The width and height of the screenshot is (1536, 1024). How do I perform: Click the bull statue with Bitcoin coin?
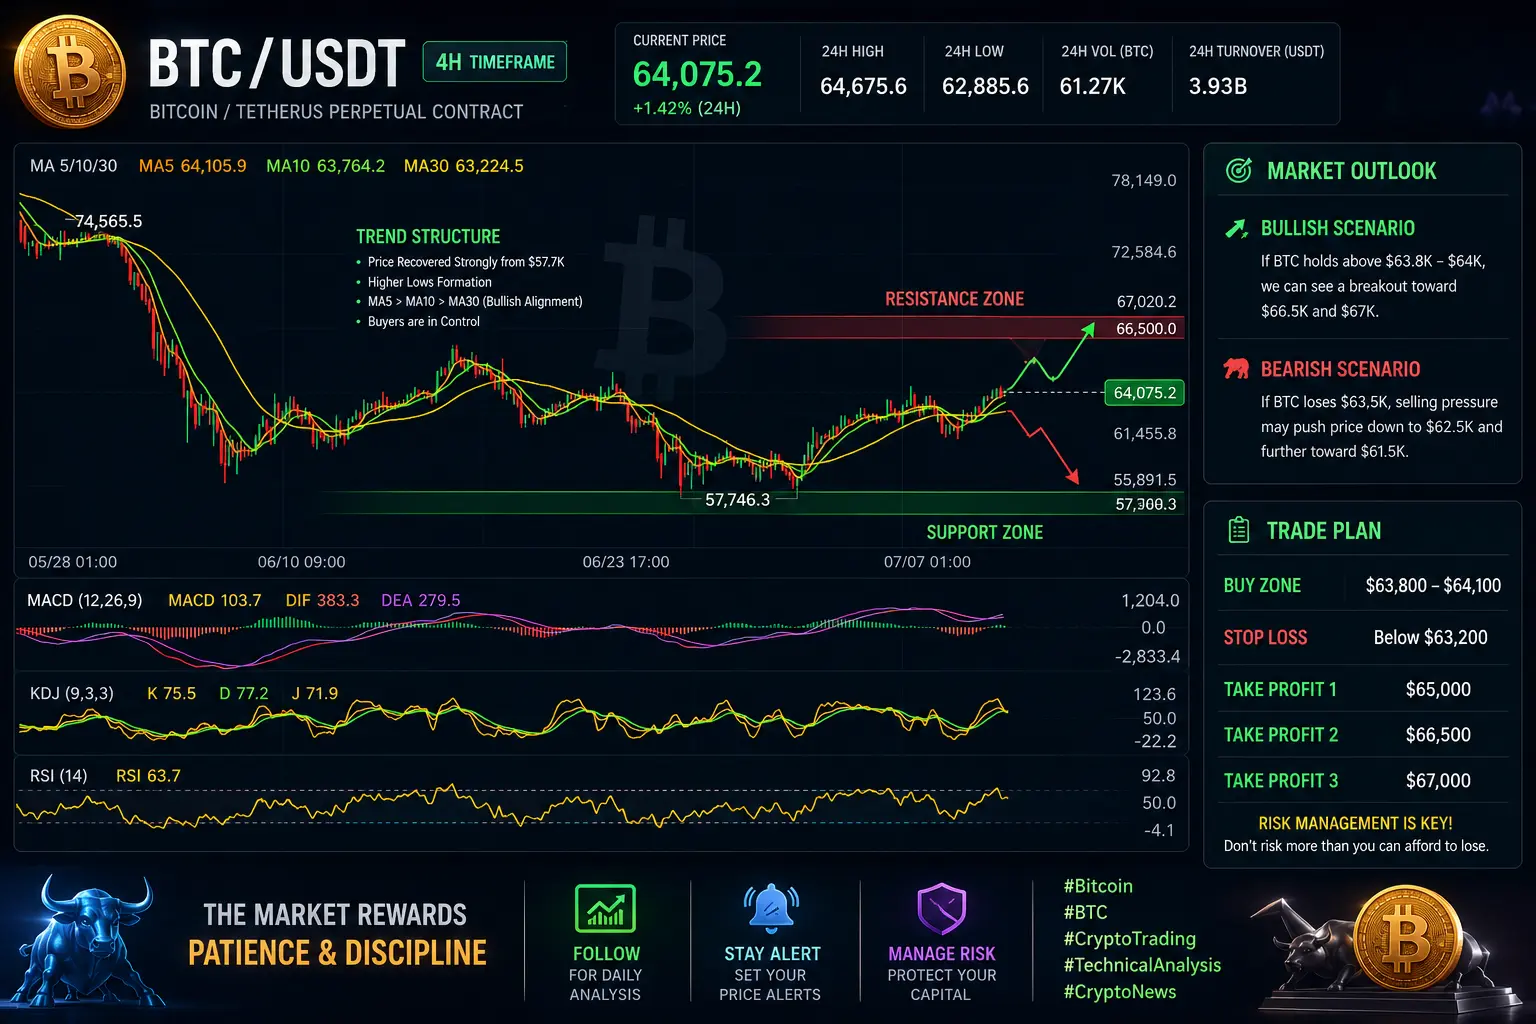[1385, 950]
